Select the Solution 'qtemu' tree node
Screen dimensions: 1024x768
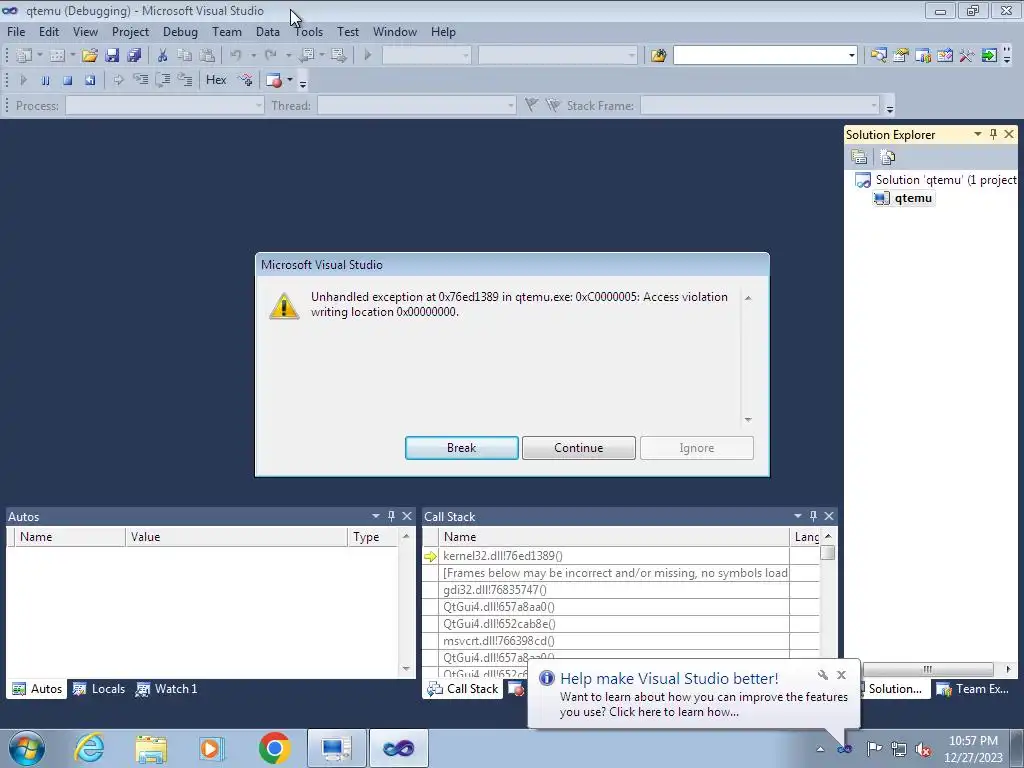(x=936, y=180)
